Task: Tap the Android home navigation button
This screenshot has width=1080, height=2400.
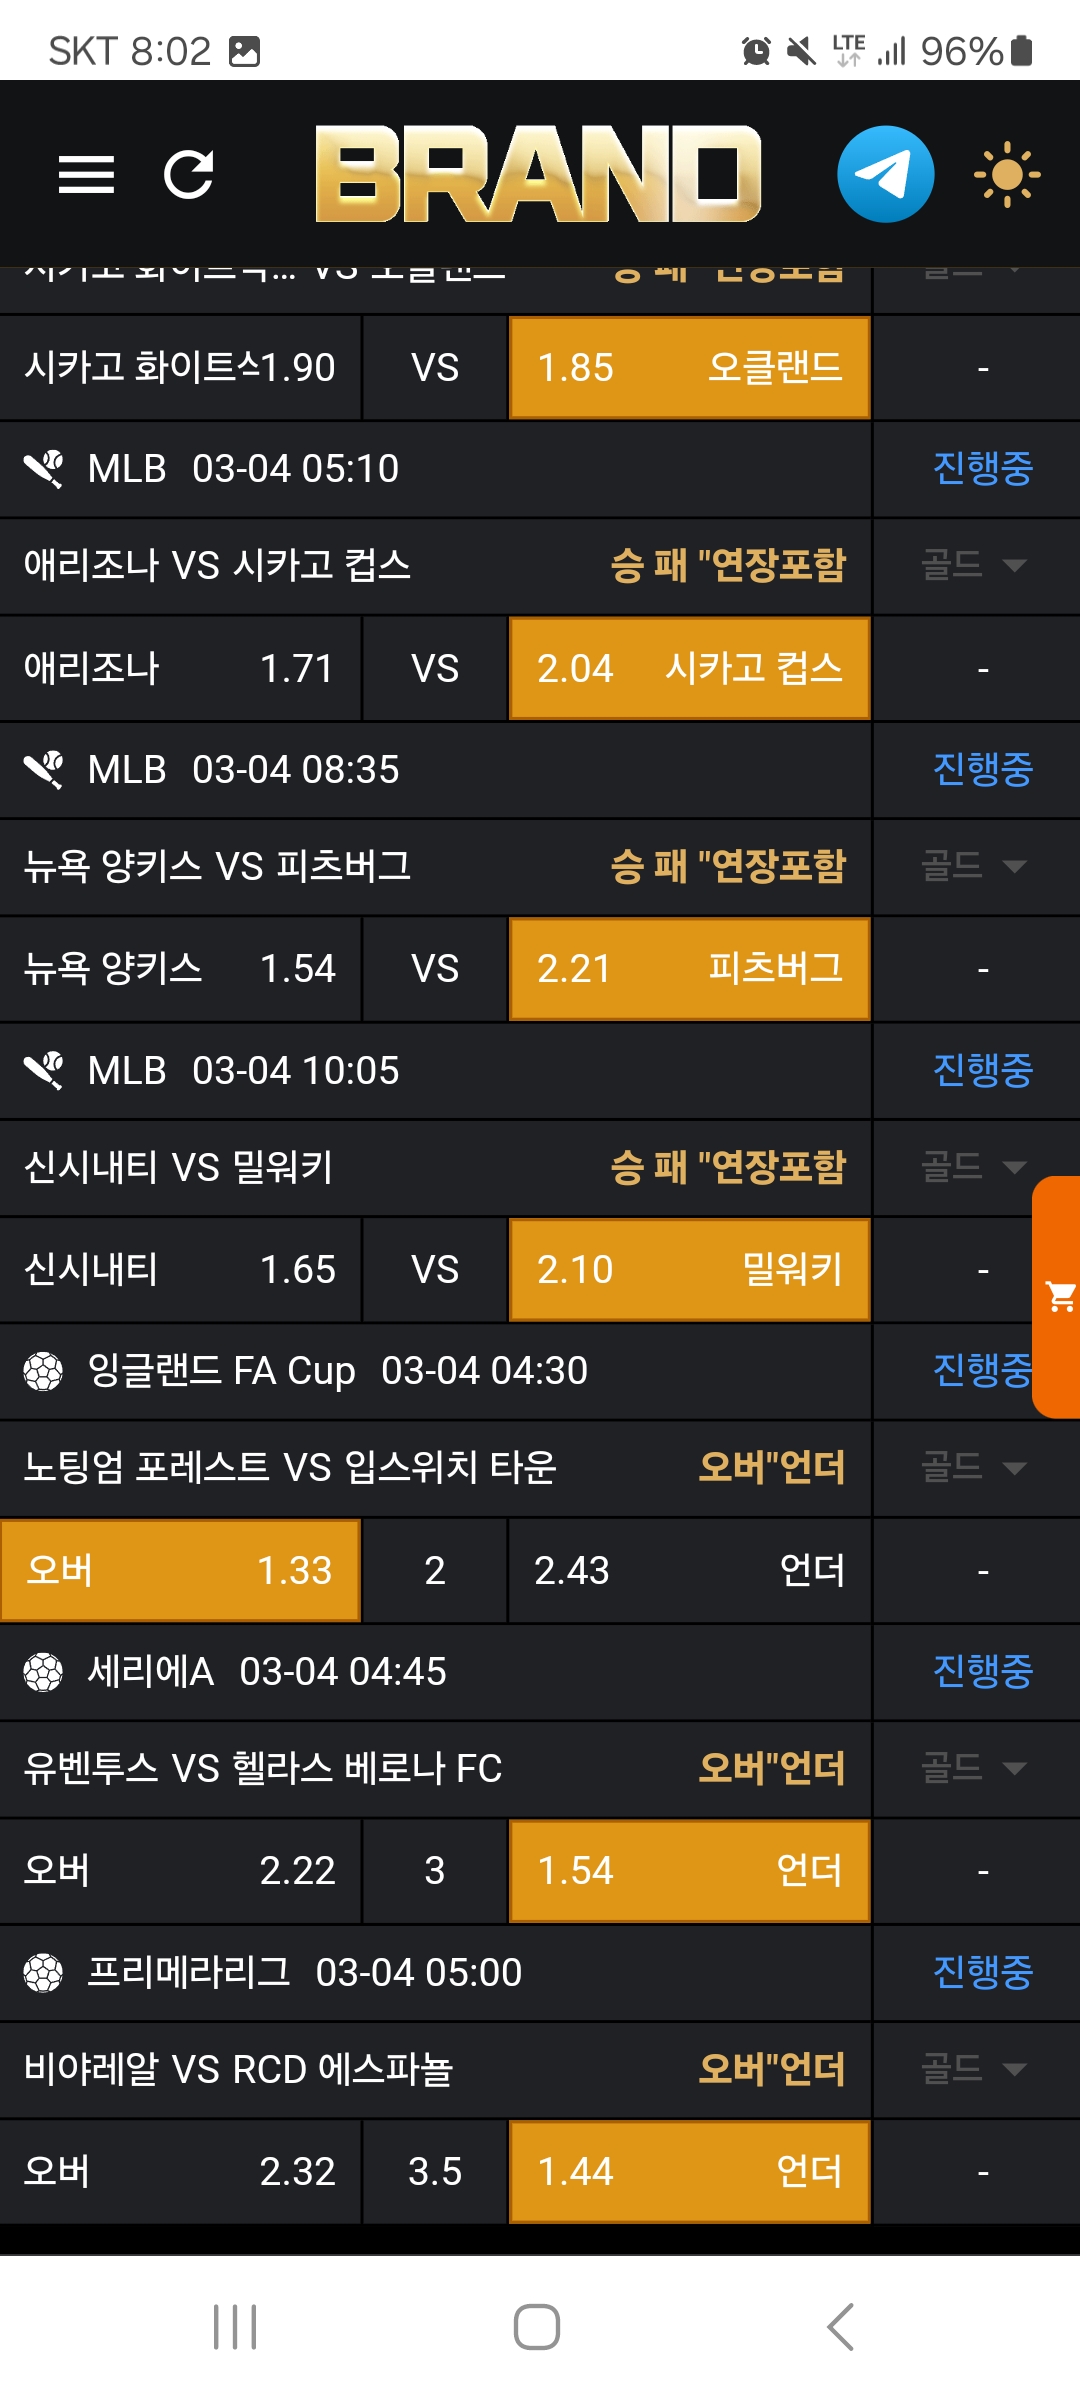Action: pyautogui.click(x=537, y=2327)
